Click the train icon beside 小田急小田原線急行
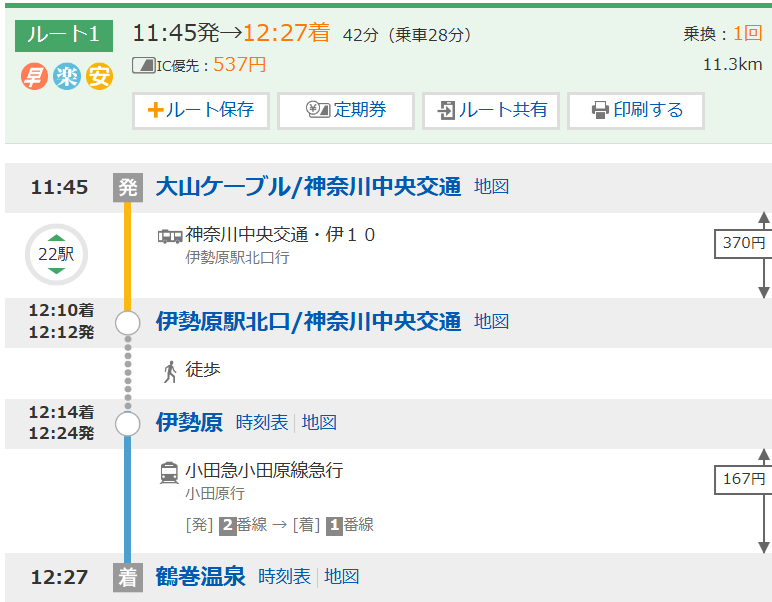 point(170,472)
